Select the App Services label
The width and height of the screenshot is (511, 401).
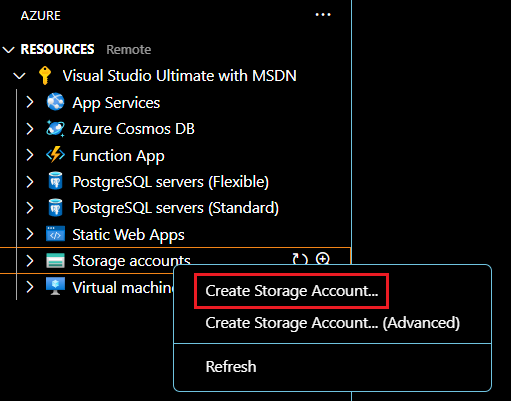116,103
